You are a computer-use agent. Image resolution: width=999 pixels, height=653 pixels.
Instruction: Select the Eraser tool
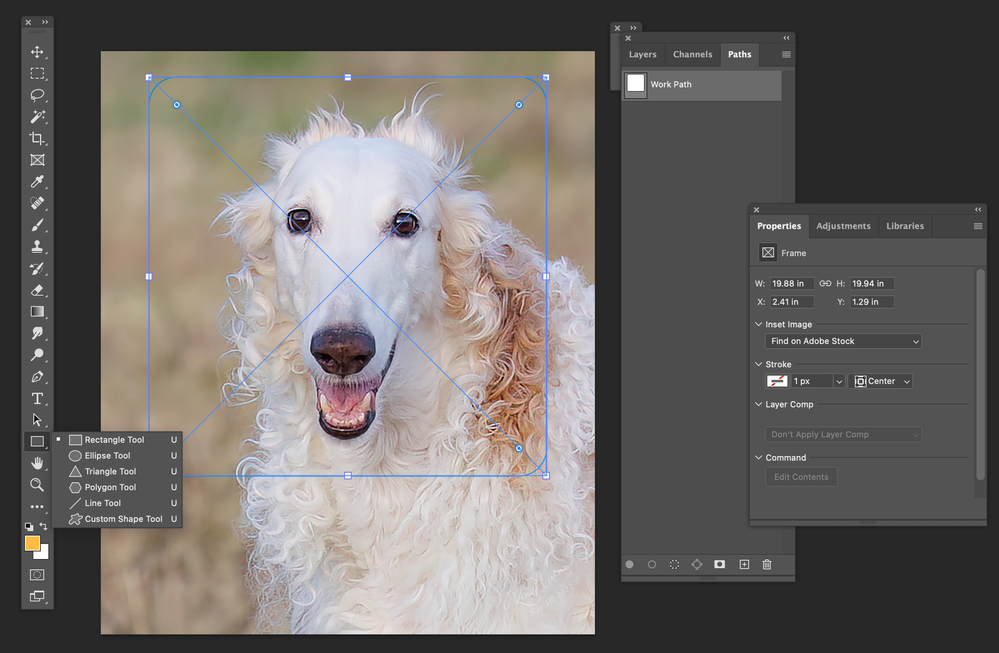point(37,290)
